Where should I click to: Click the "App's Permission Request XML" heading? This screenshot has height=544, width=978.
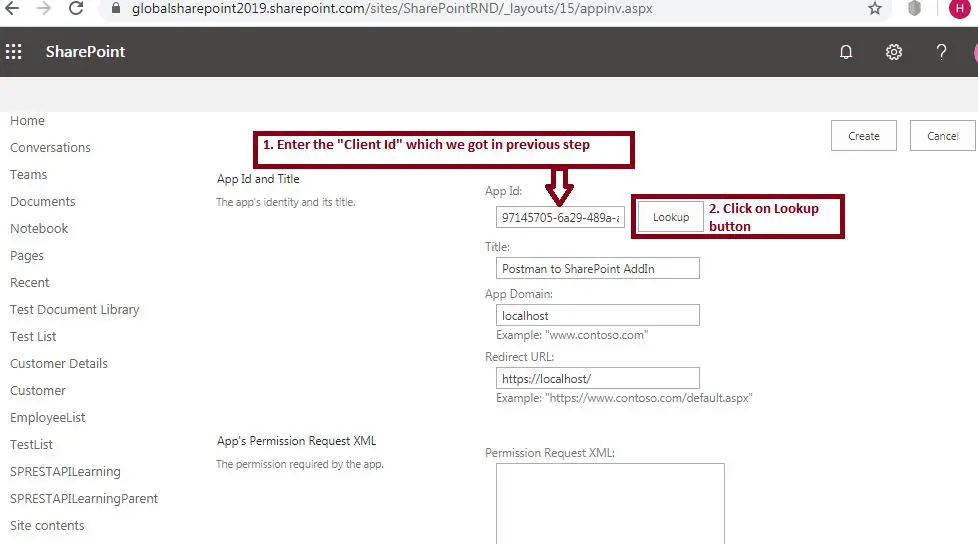coord(297,441)
